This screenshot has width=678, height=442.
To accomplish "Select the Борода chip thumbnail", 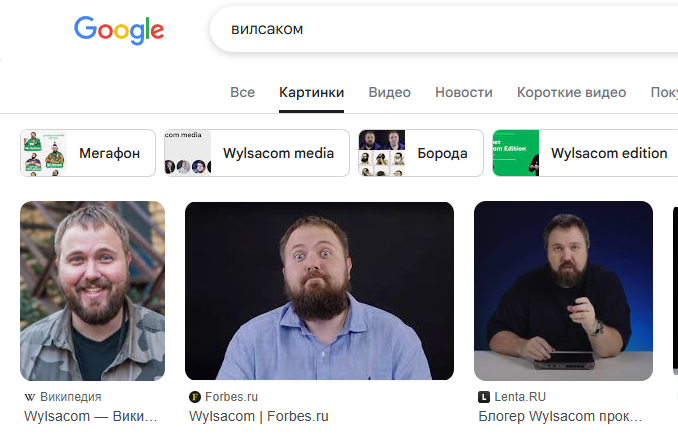I will point(382,153).
